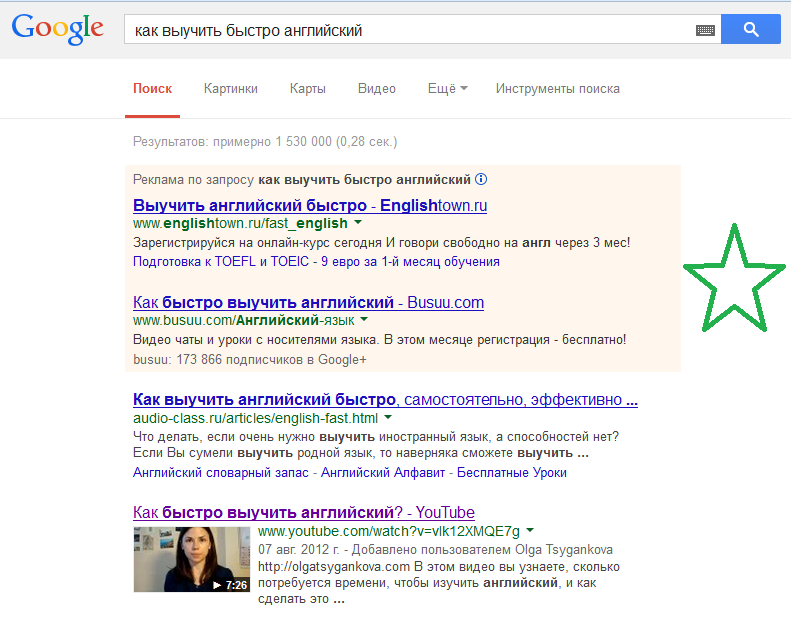Click the Google logo
The width and height of the screenshot is (791, 625).
[58, 29]
